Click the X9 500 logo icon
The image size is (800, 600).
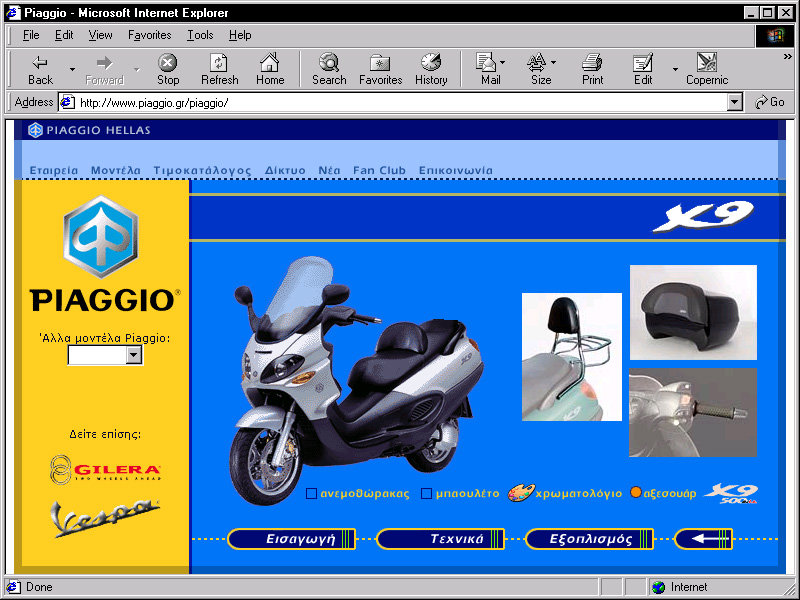(x=731, y=493)
